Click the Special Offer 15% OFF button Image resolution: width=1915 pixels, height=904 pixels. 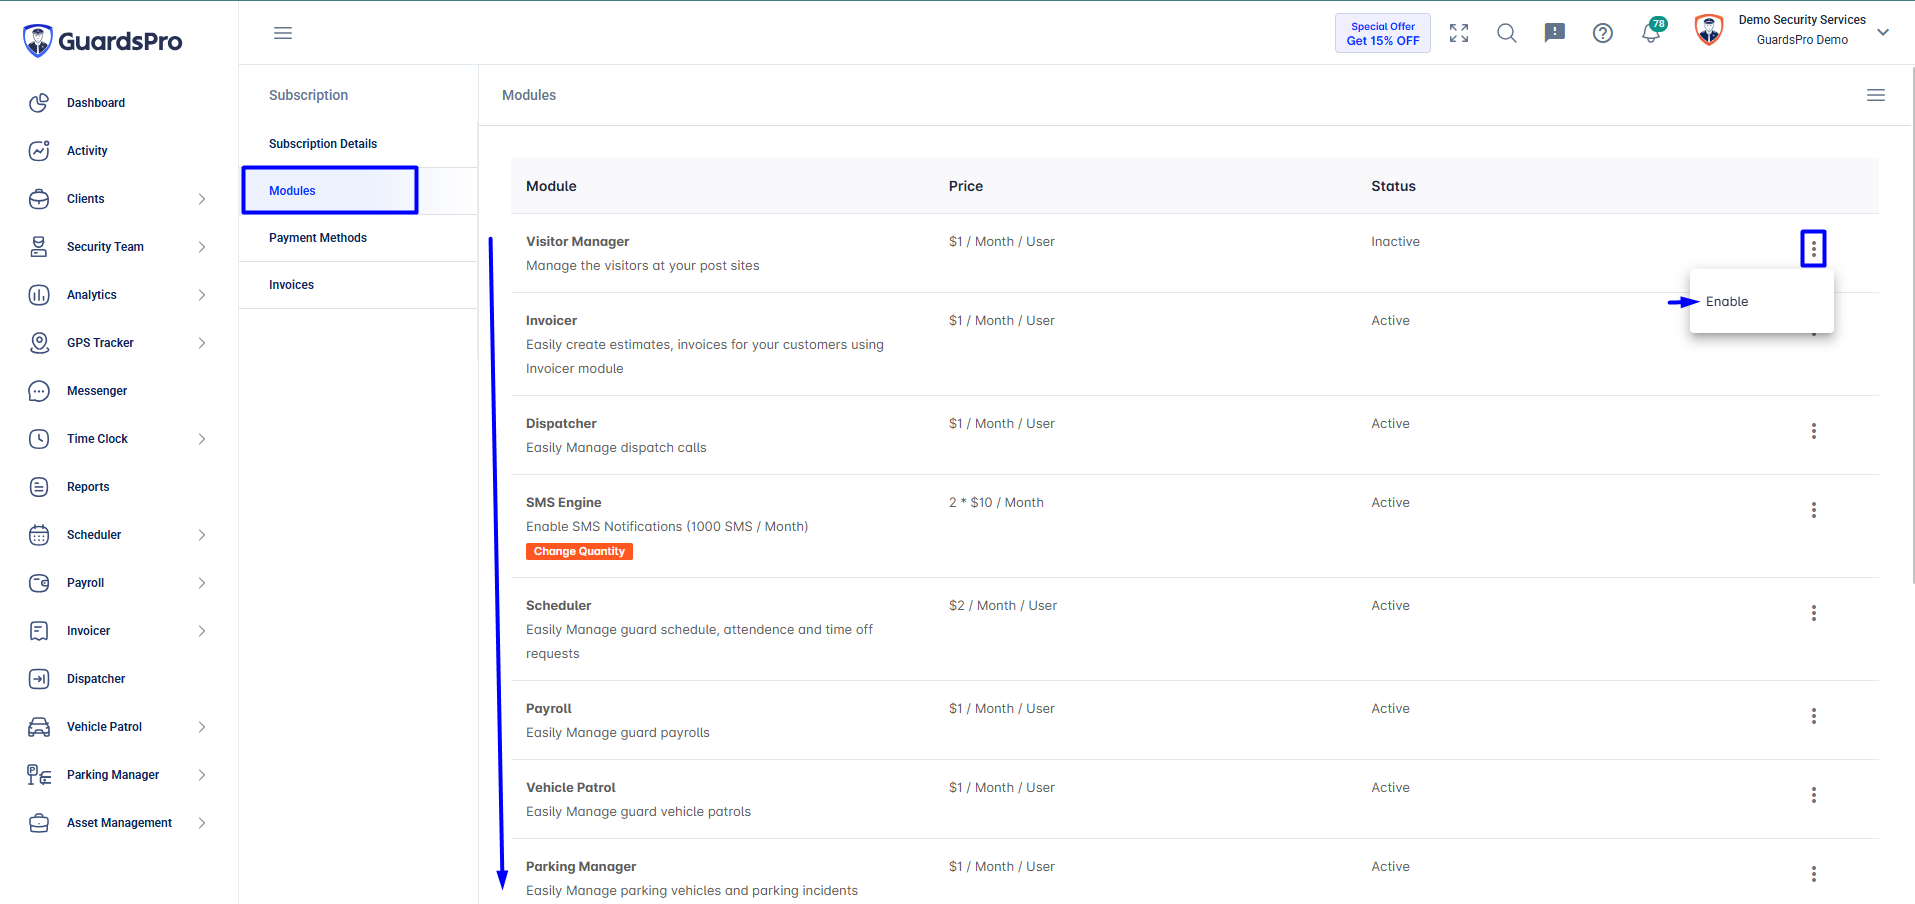coord(1383,33)
